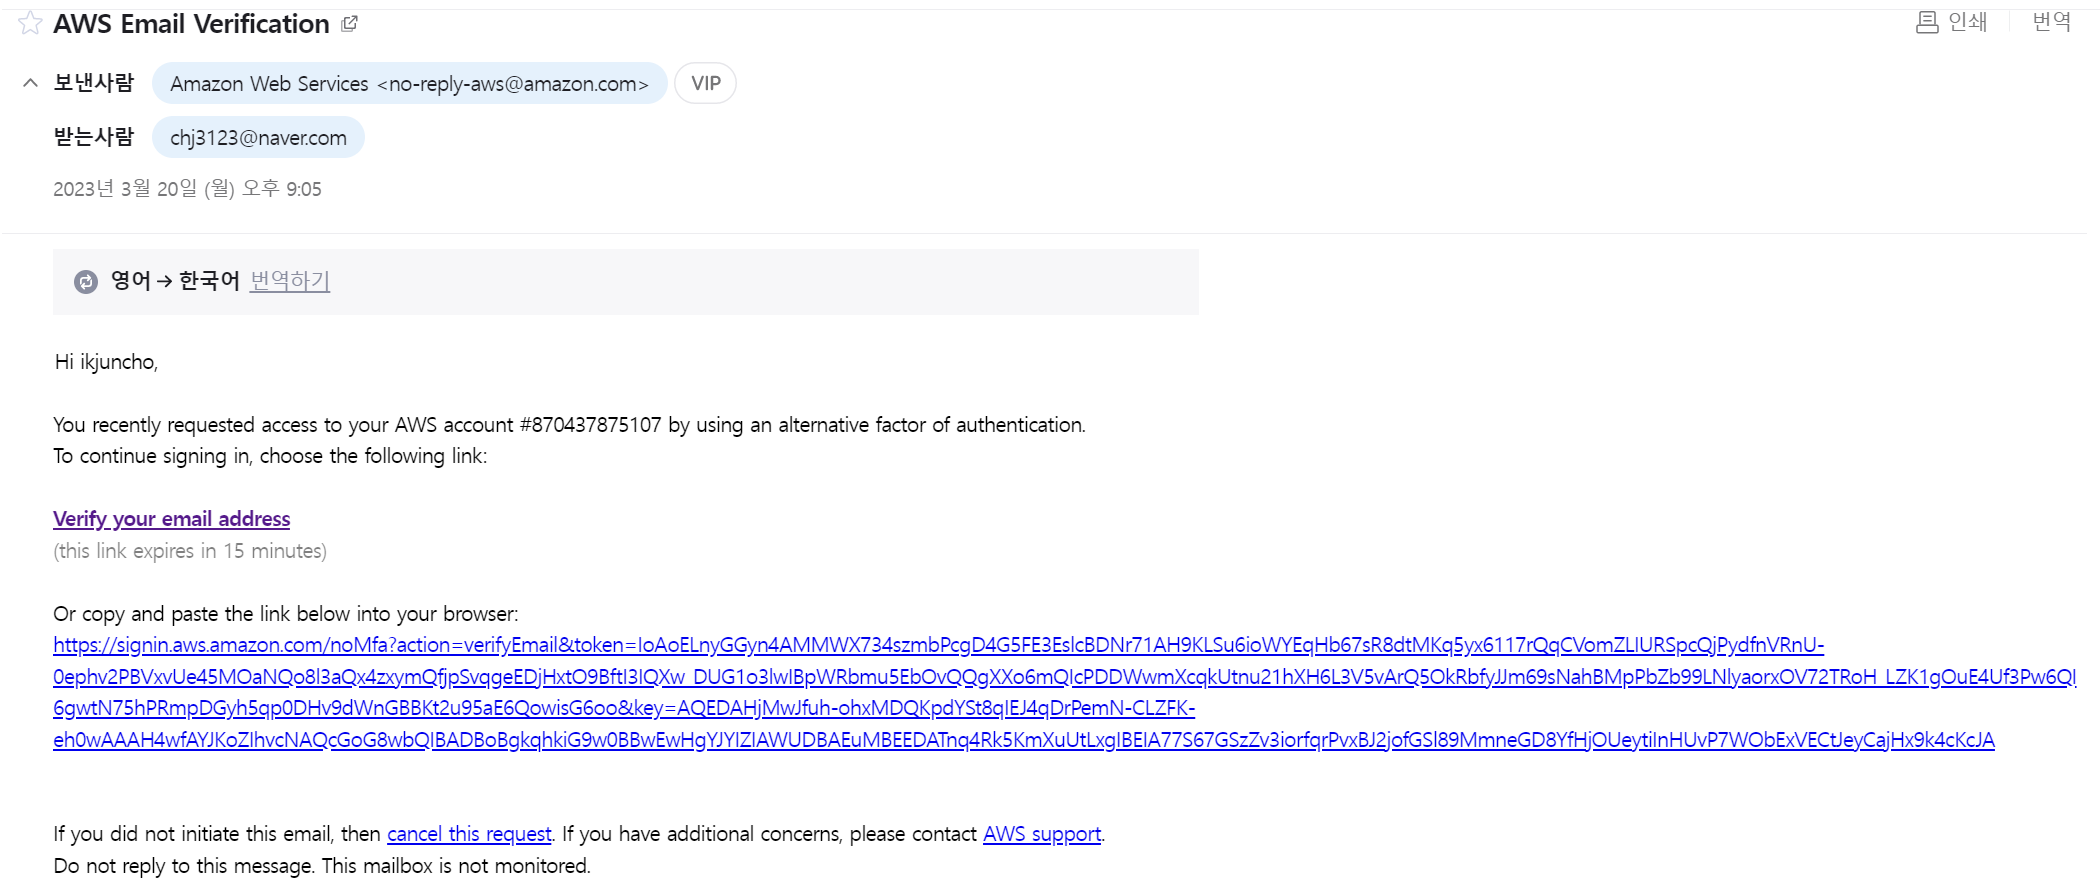2100x895 pixels.
Task: Click the printer icon
Action: tap(1927, 22)
